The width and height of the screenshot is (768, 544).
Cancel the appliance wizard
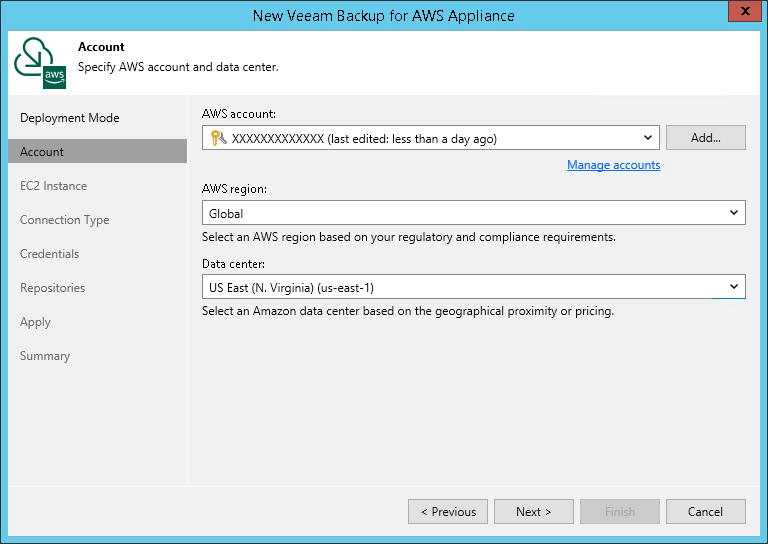point(705,511)
